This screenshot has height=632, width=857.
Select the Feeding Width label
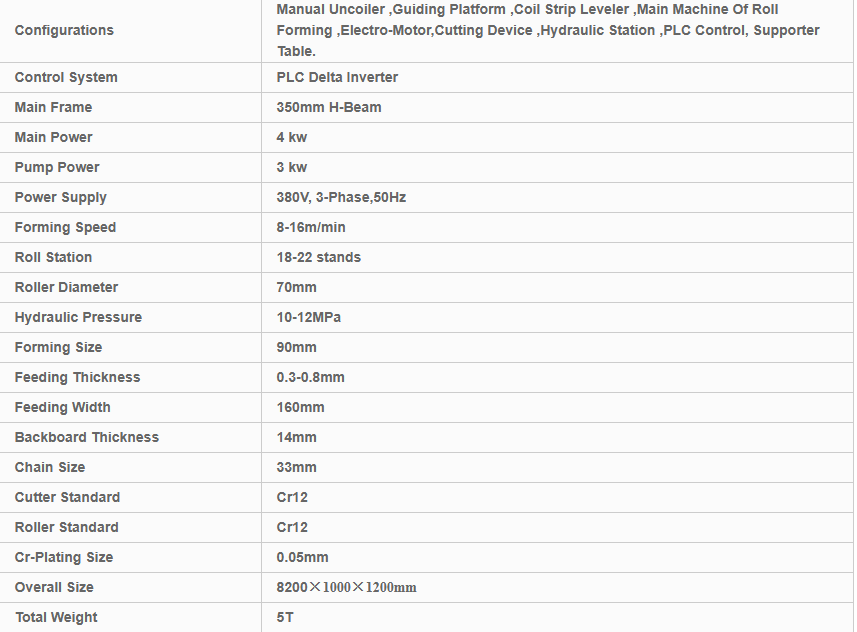[62, 407]
